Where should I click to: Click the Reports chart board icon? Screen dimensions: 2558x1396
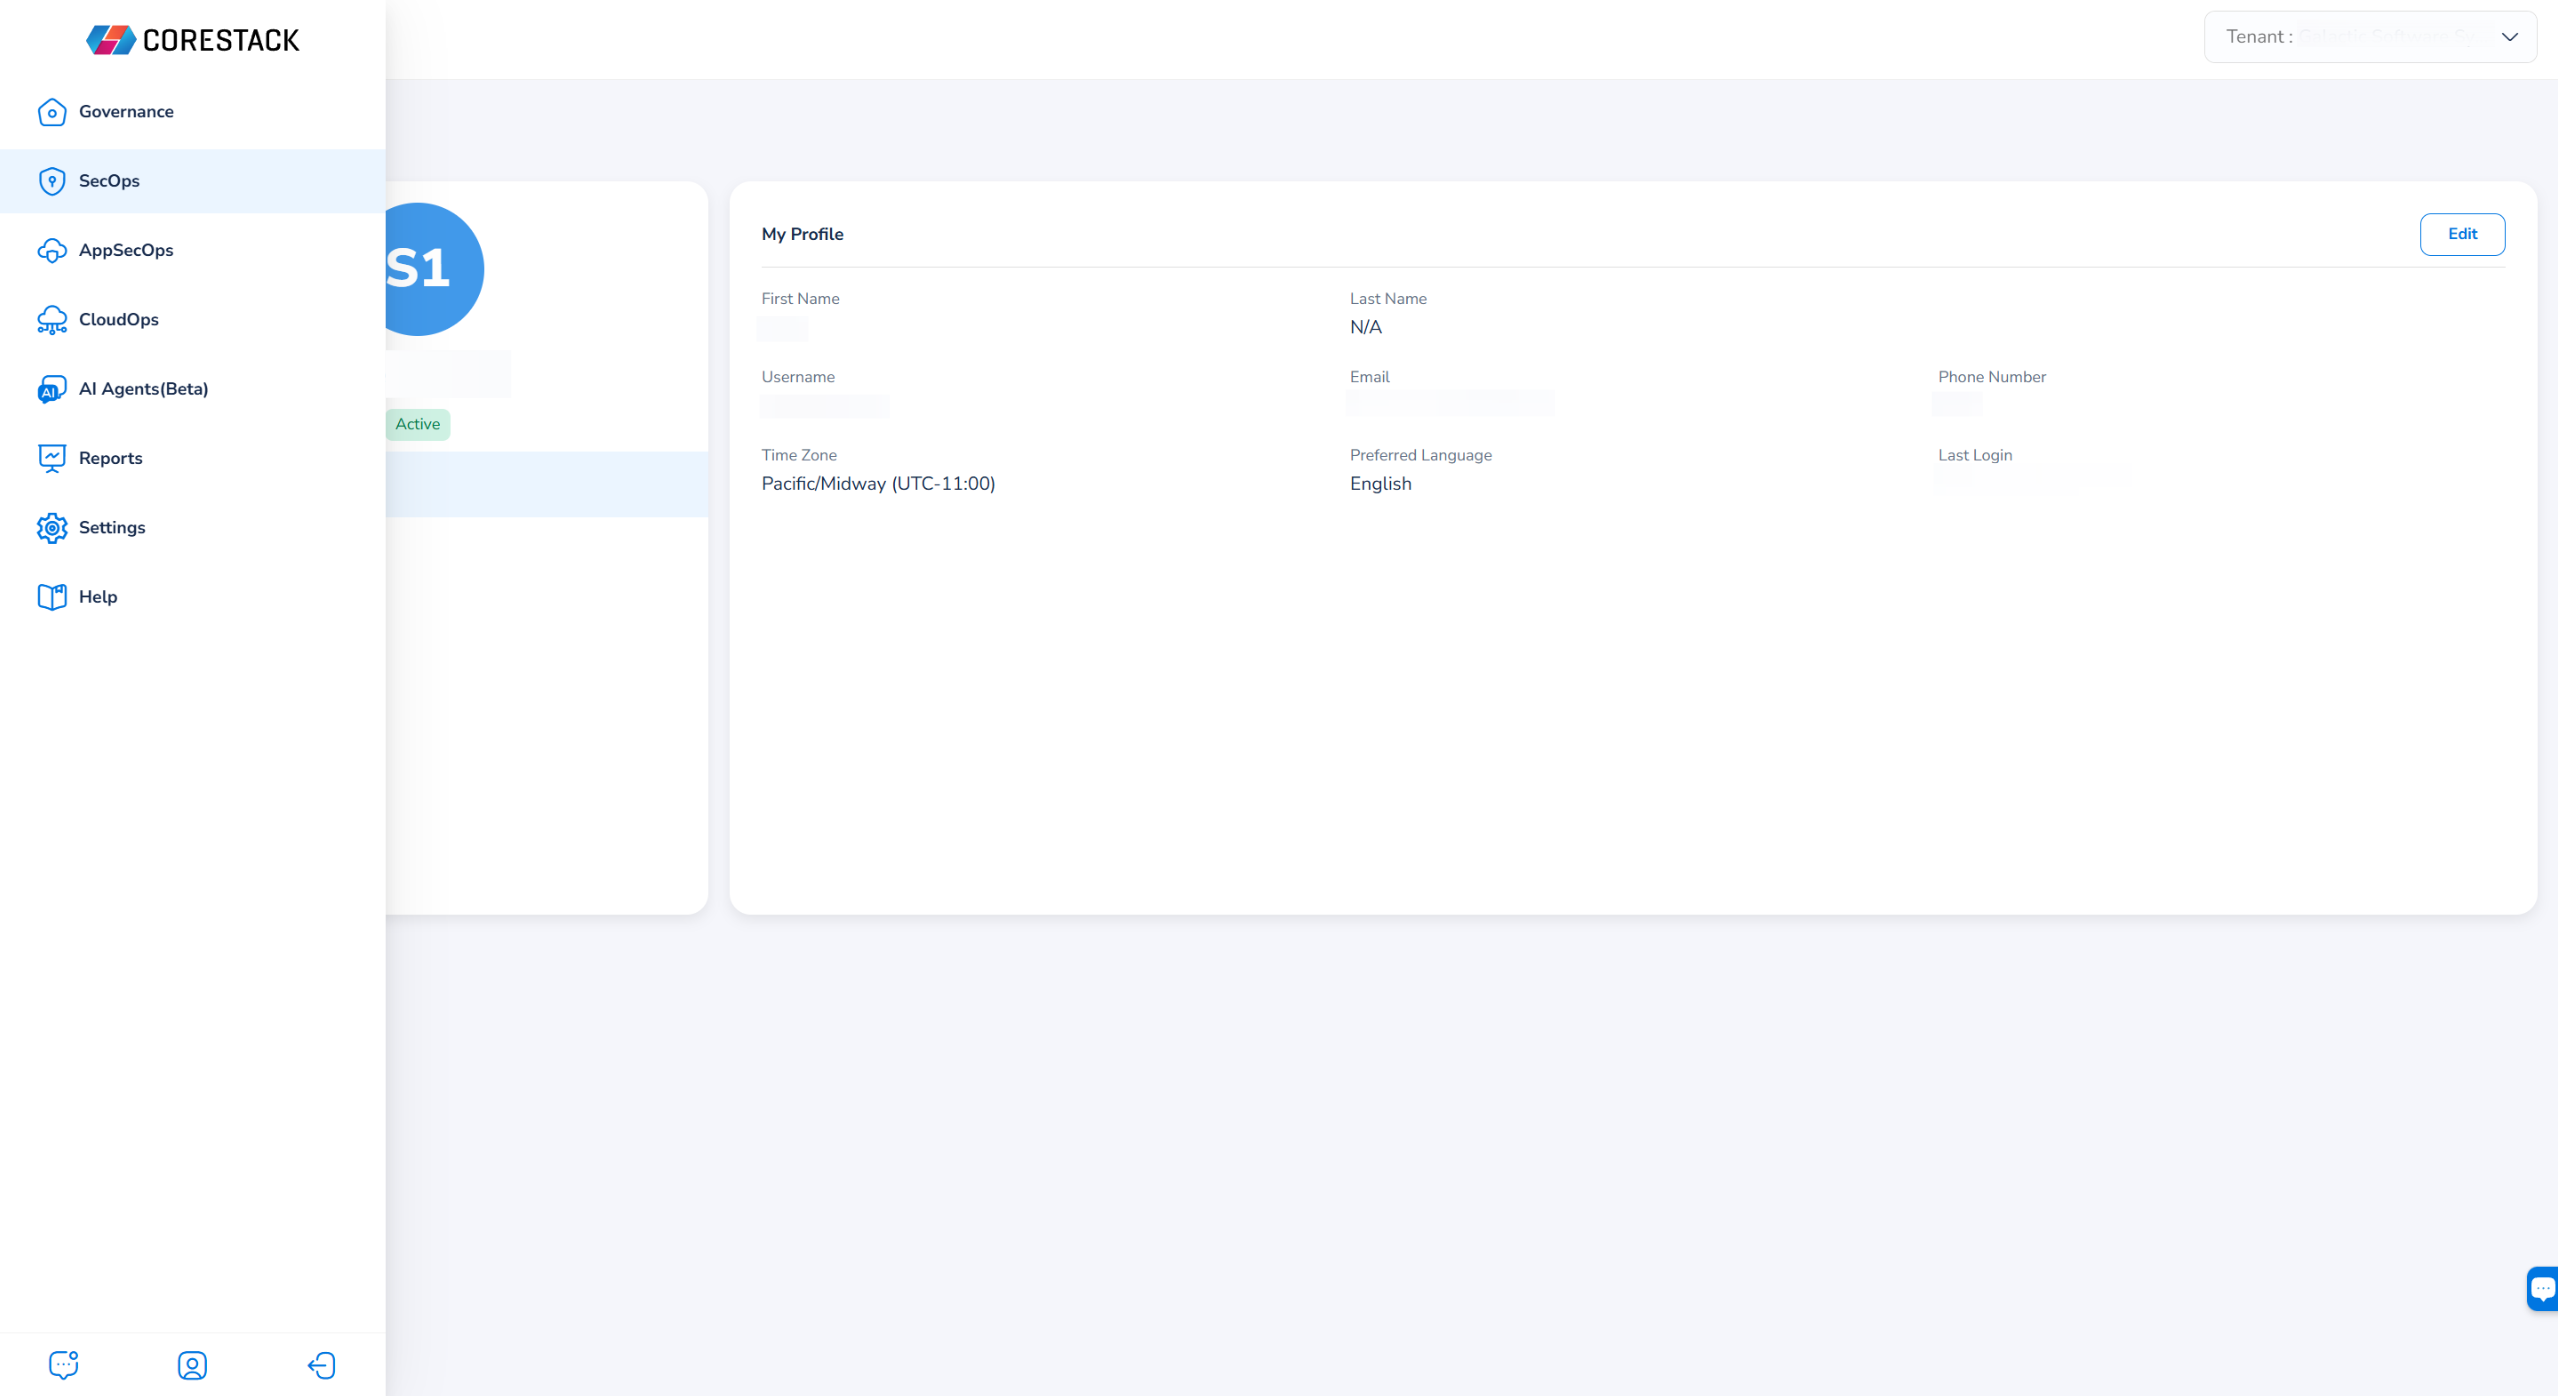pos(52,458)
